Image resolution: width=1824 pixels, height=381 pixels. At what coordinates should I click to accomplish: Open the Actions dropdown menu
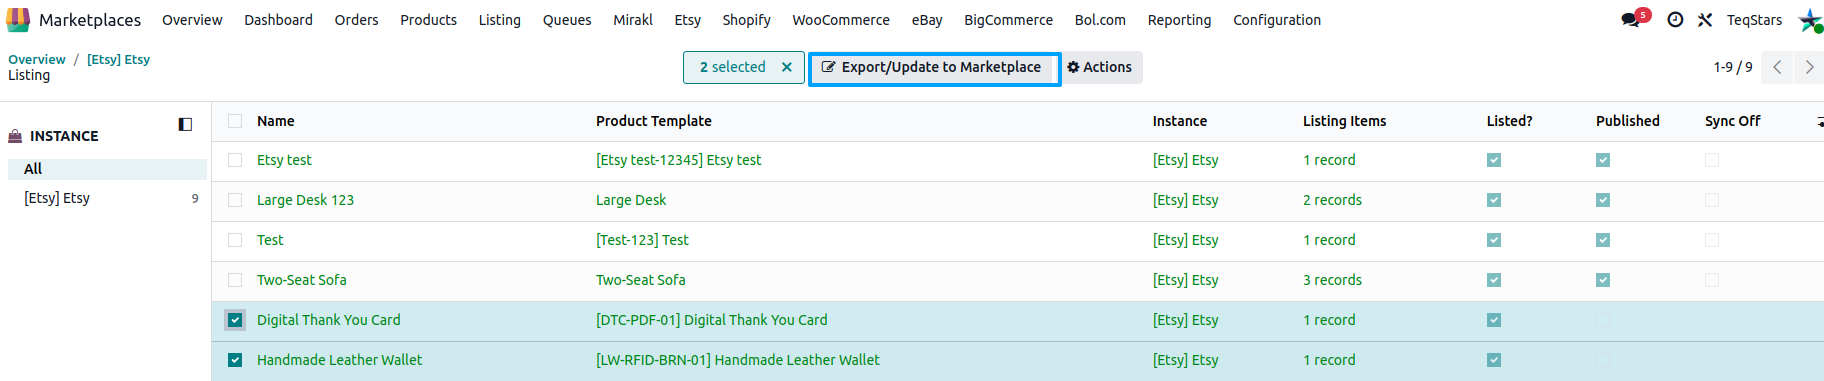click(1100, 67)
